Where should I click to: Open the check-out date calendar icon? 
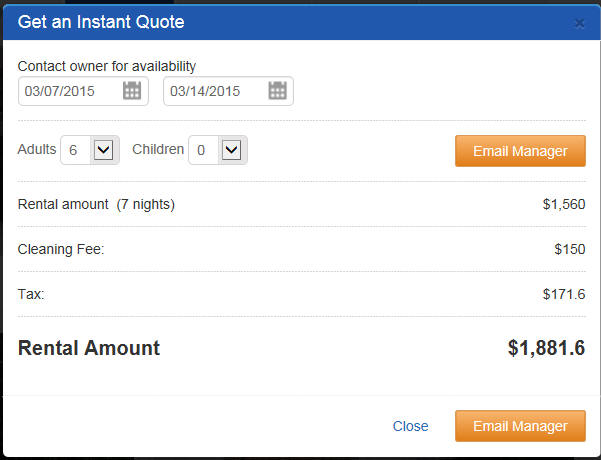pyautogui.click(x=278, y=91)
